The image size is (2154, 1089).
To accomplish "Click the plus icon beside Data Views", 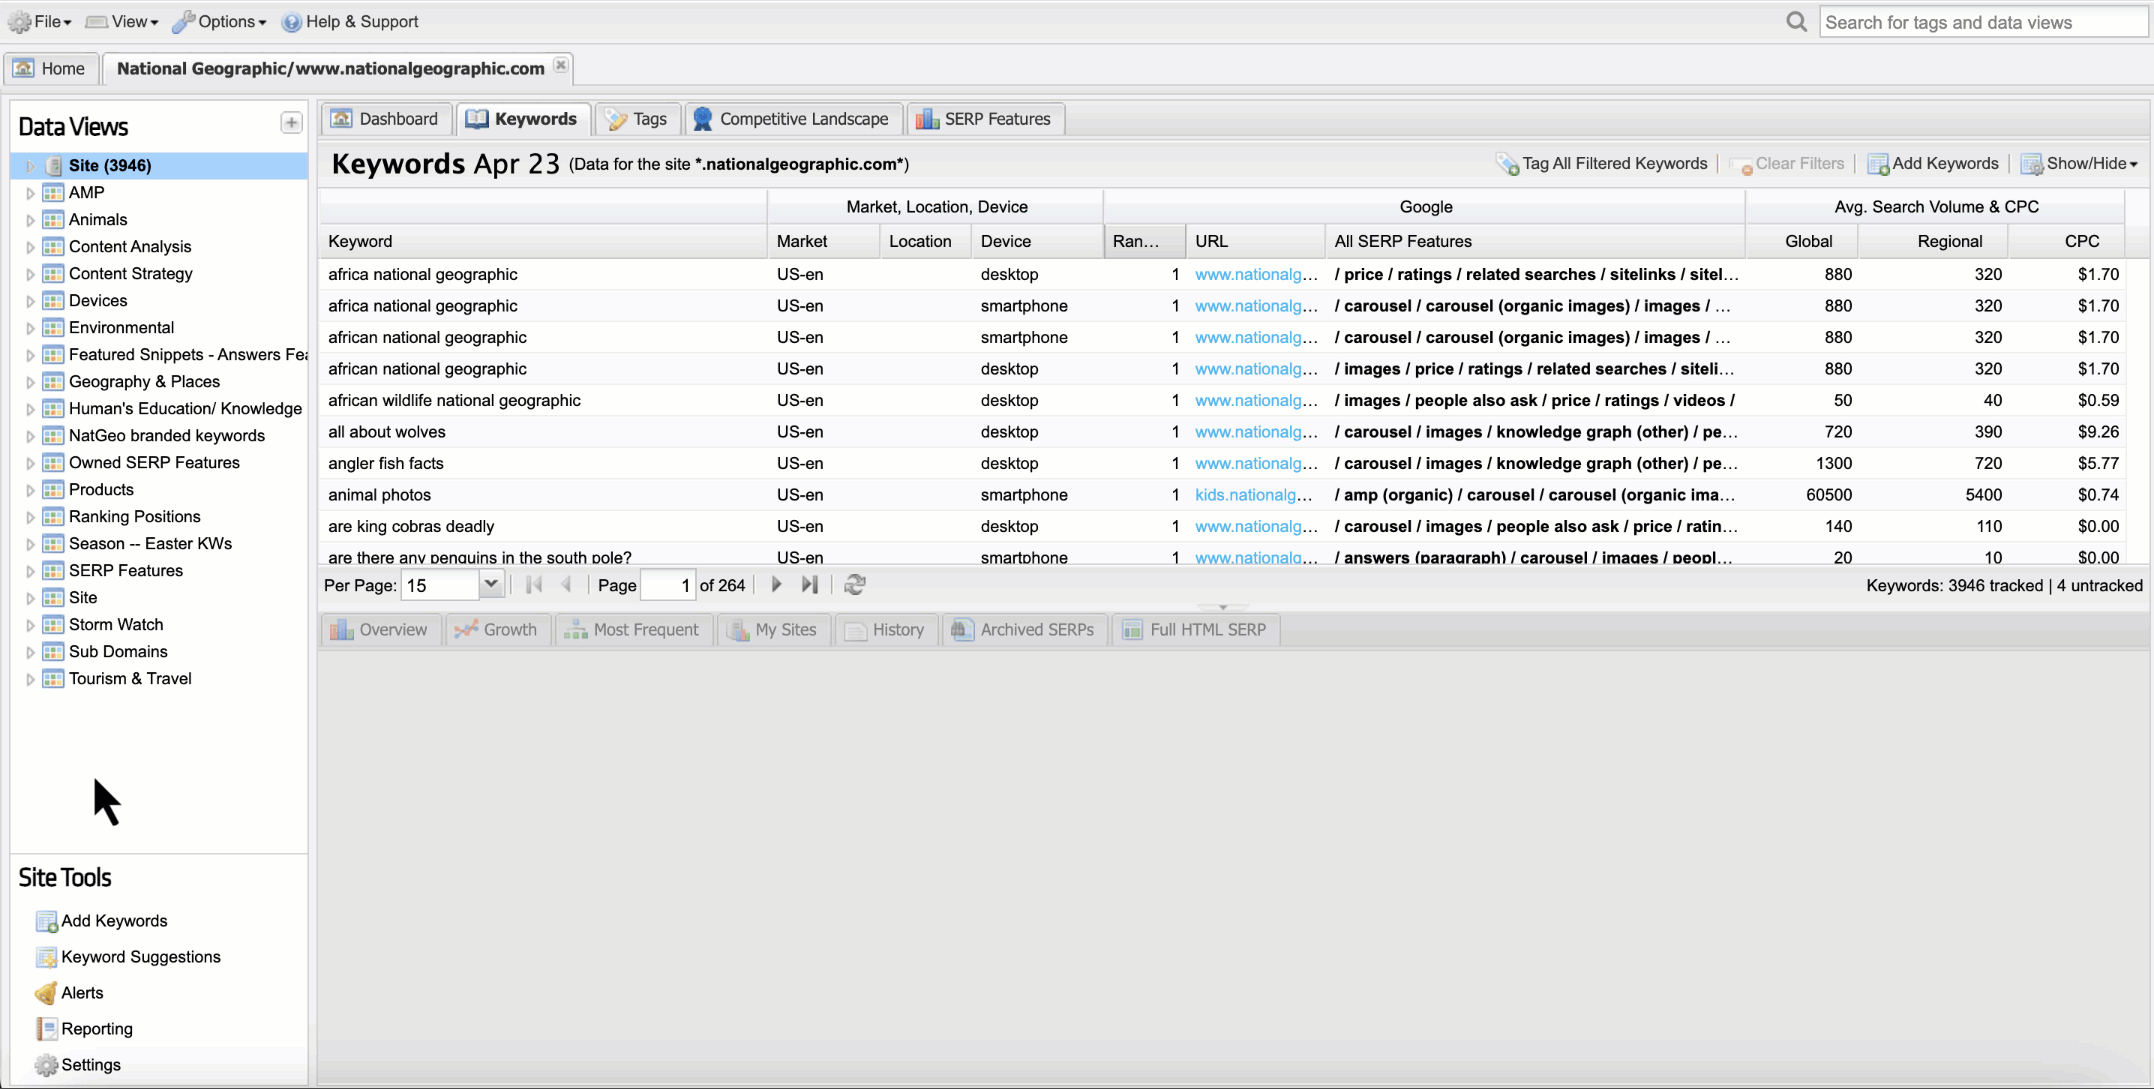I will click(x=291, y=123).
